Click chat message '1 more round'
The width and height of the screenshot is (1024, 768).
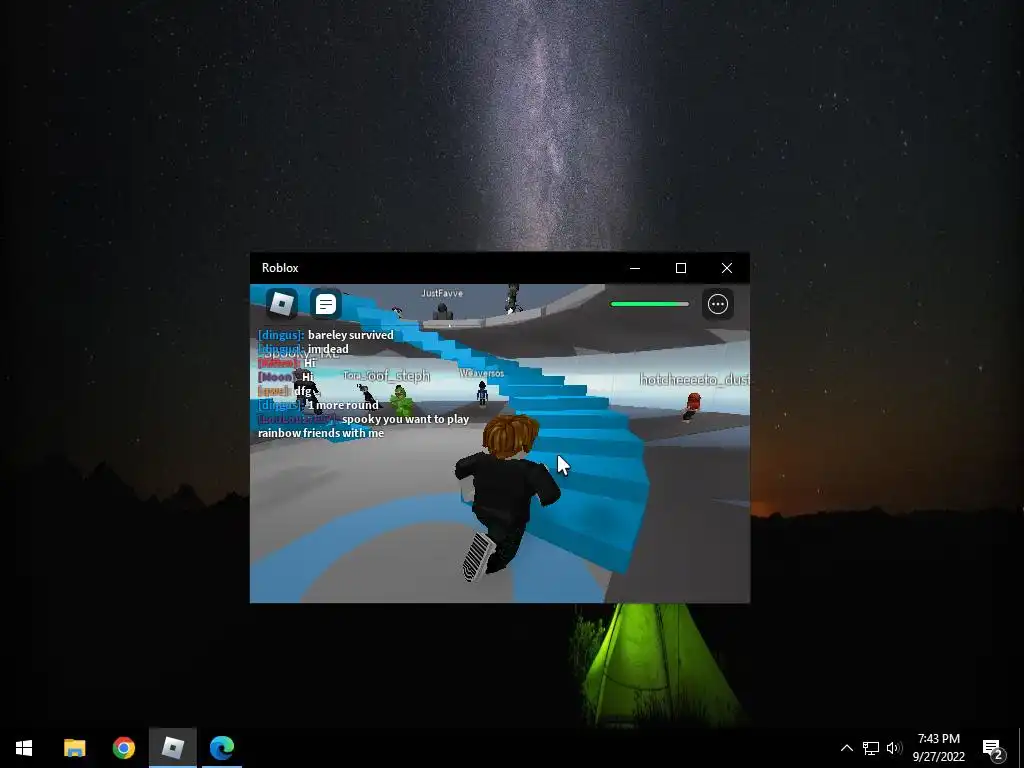click(x=344, y=405)
